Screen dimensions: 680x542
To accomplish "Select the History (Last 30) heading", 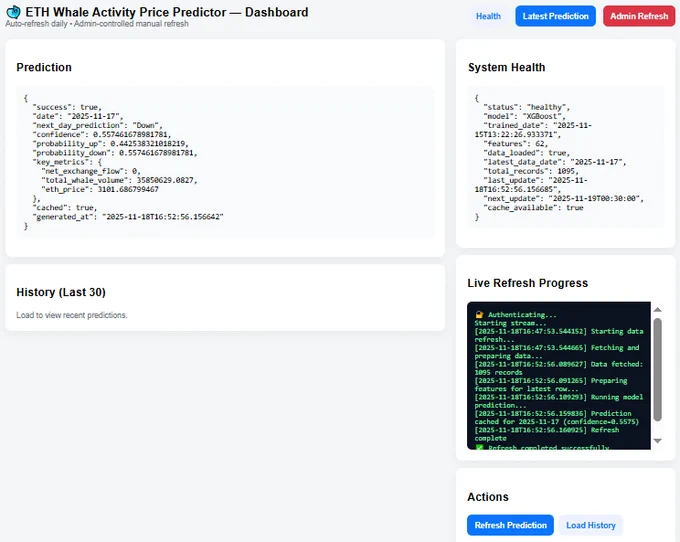I will click(61, 292).
